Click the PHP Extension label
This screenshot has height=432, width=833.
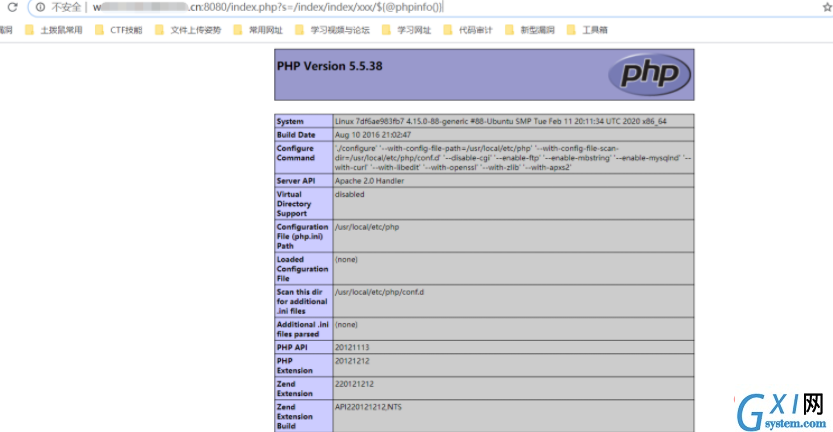click(294, 366)
